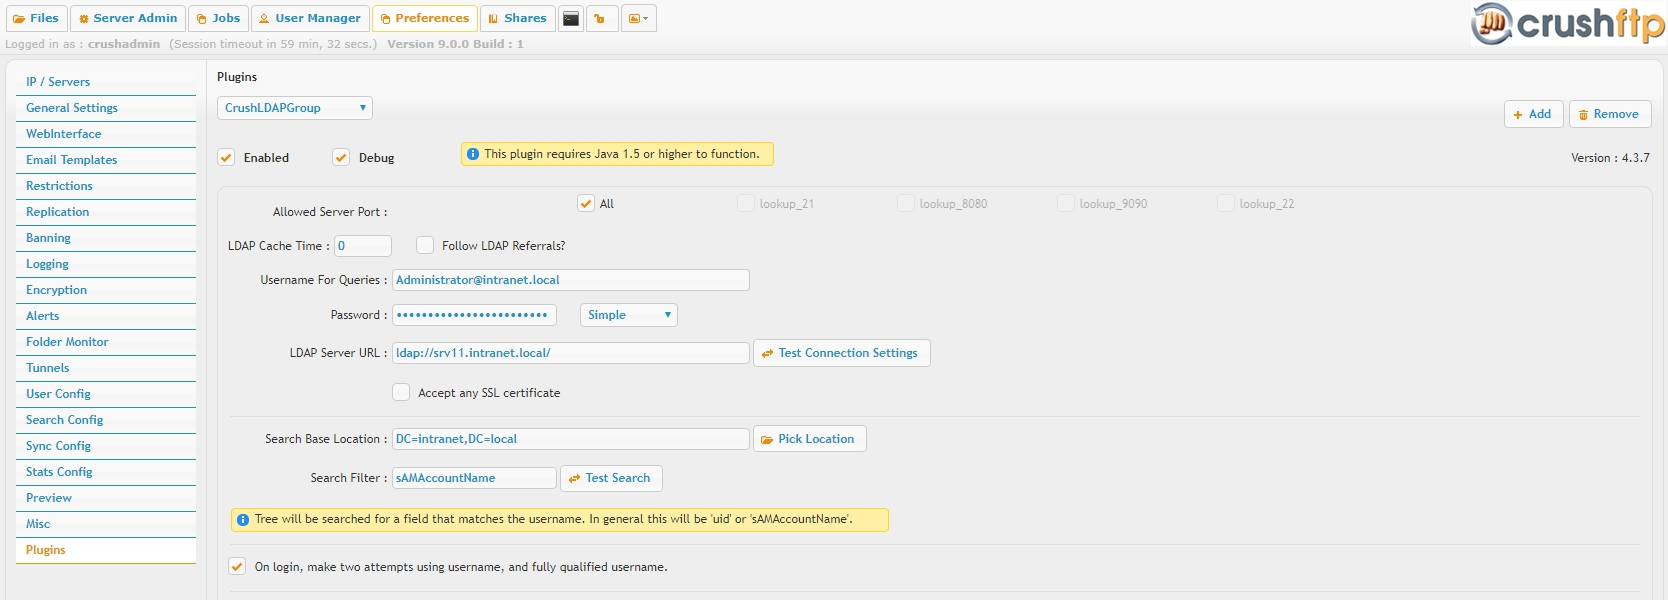The height and width of the screenshot is (600, 1668).
Task: Check the lookup_8080 port checkbox
Action: pyautogui.click(x=906, y=203)
